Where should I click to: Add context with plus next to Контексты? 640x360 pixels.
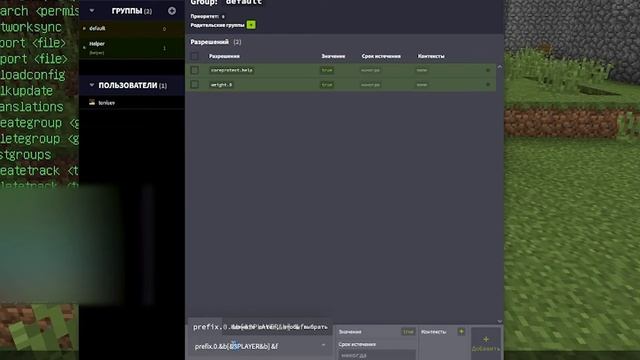[461, 331]
